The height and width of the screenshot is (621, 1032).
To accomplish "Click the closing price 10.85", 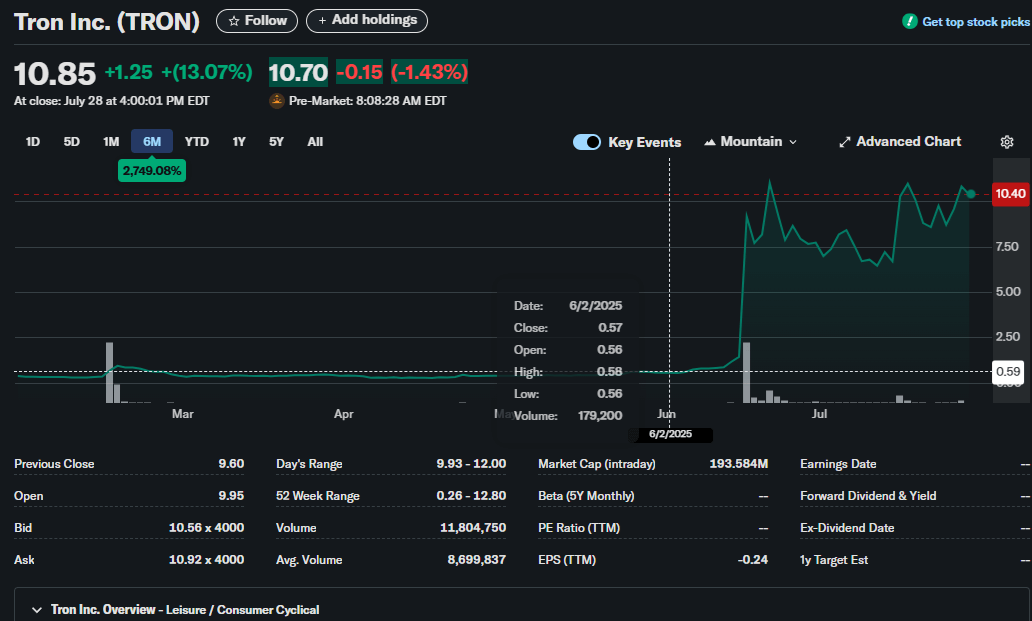I will [55, 74].
